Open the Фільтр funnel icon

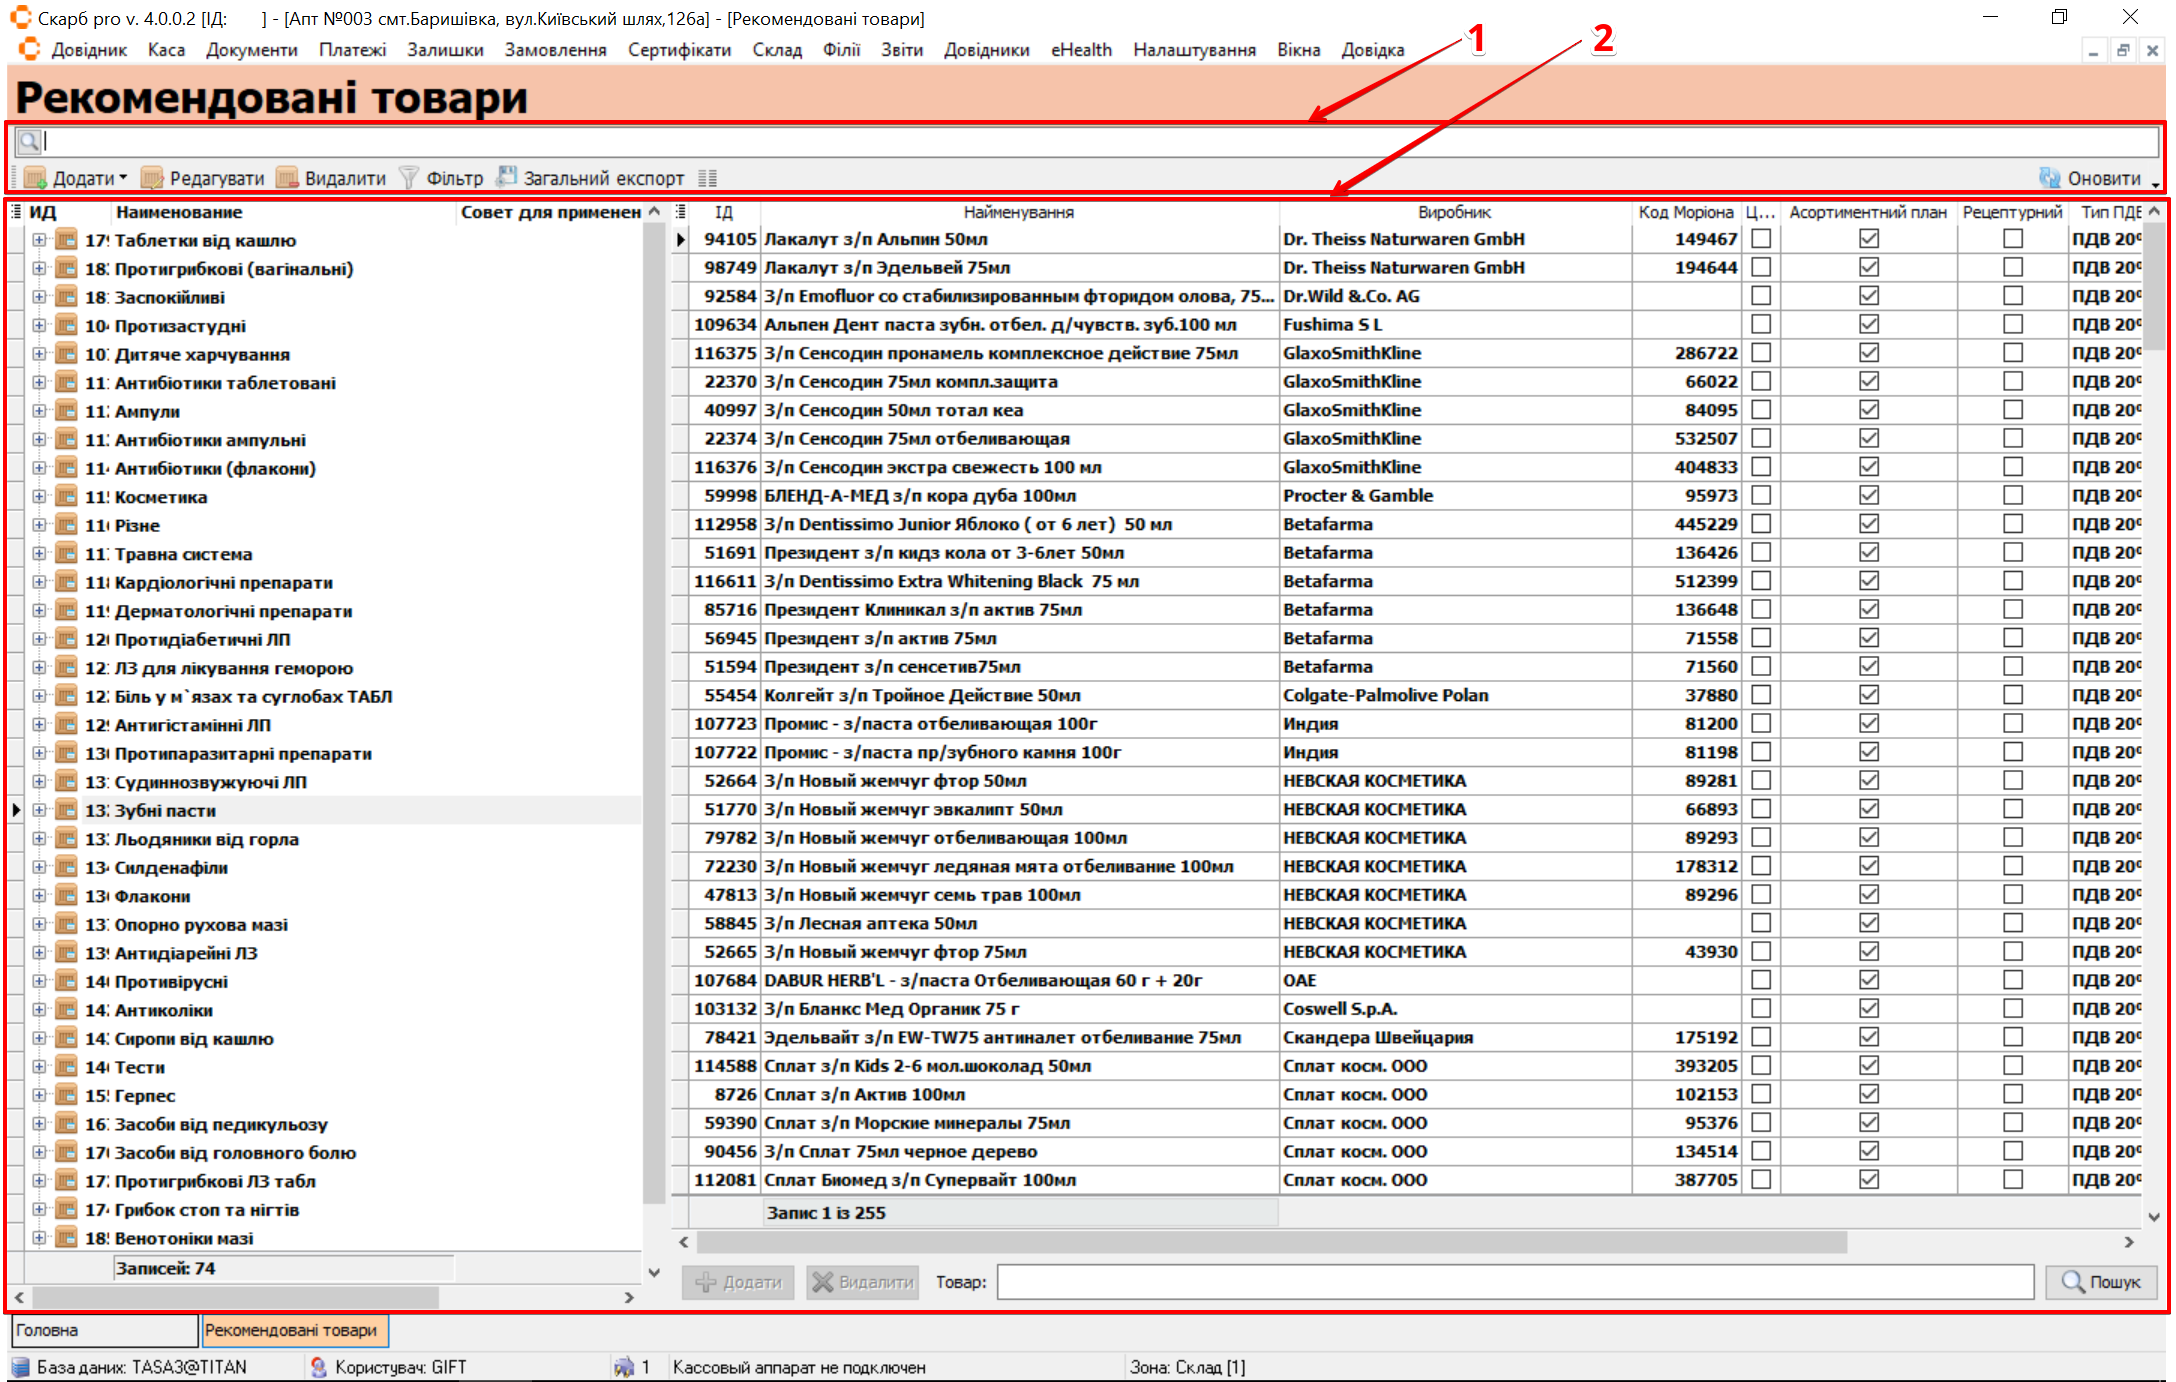tap(408, 178)
